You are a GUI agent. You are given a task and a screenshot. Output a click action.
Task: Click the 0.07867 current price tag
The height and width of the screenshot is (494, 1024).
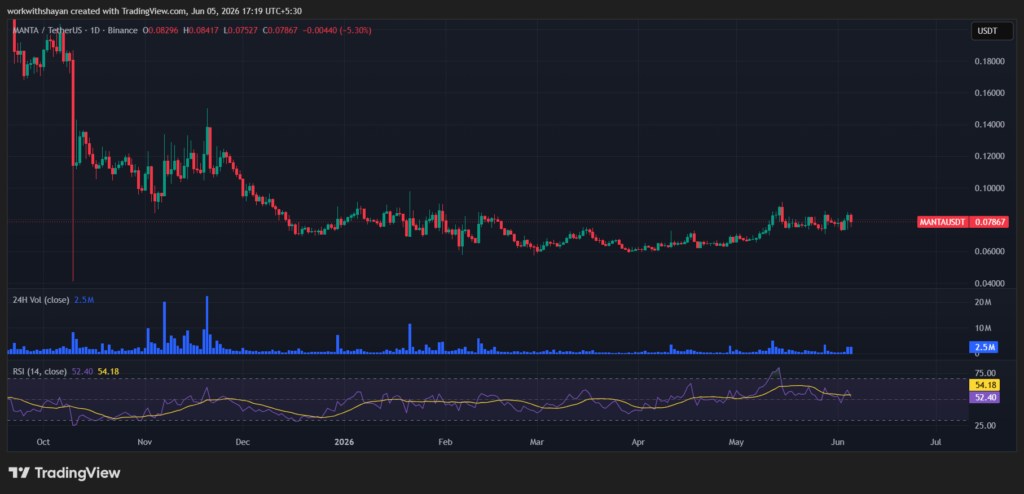(989, 222)
